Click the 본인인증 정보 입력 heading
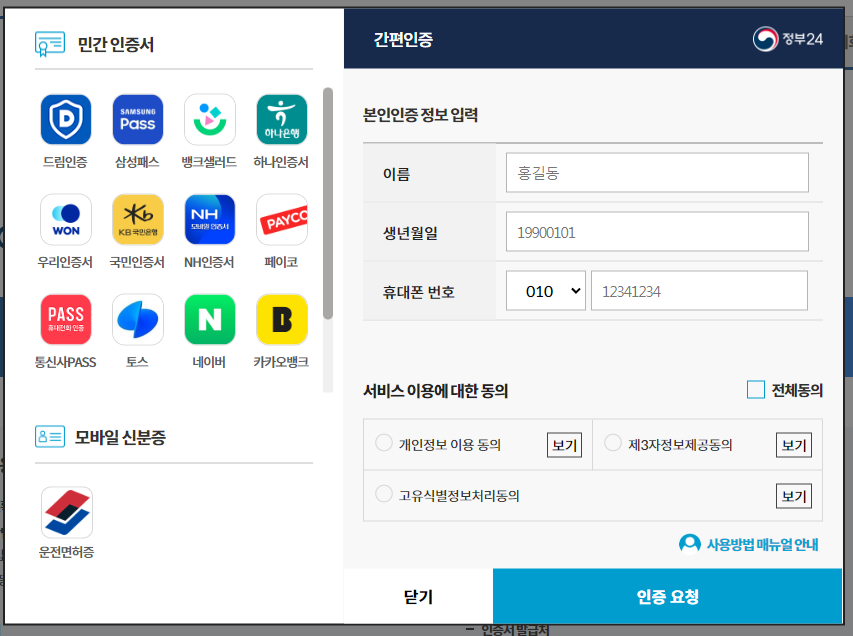 [421, 115]
